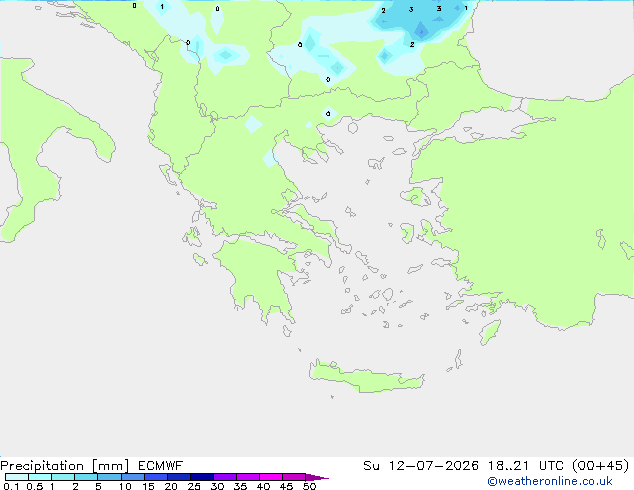Click the legend tick label '0.5'
The image size is (634, 490).
pos(35,486)
